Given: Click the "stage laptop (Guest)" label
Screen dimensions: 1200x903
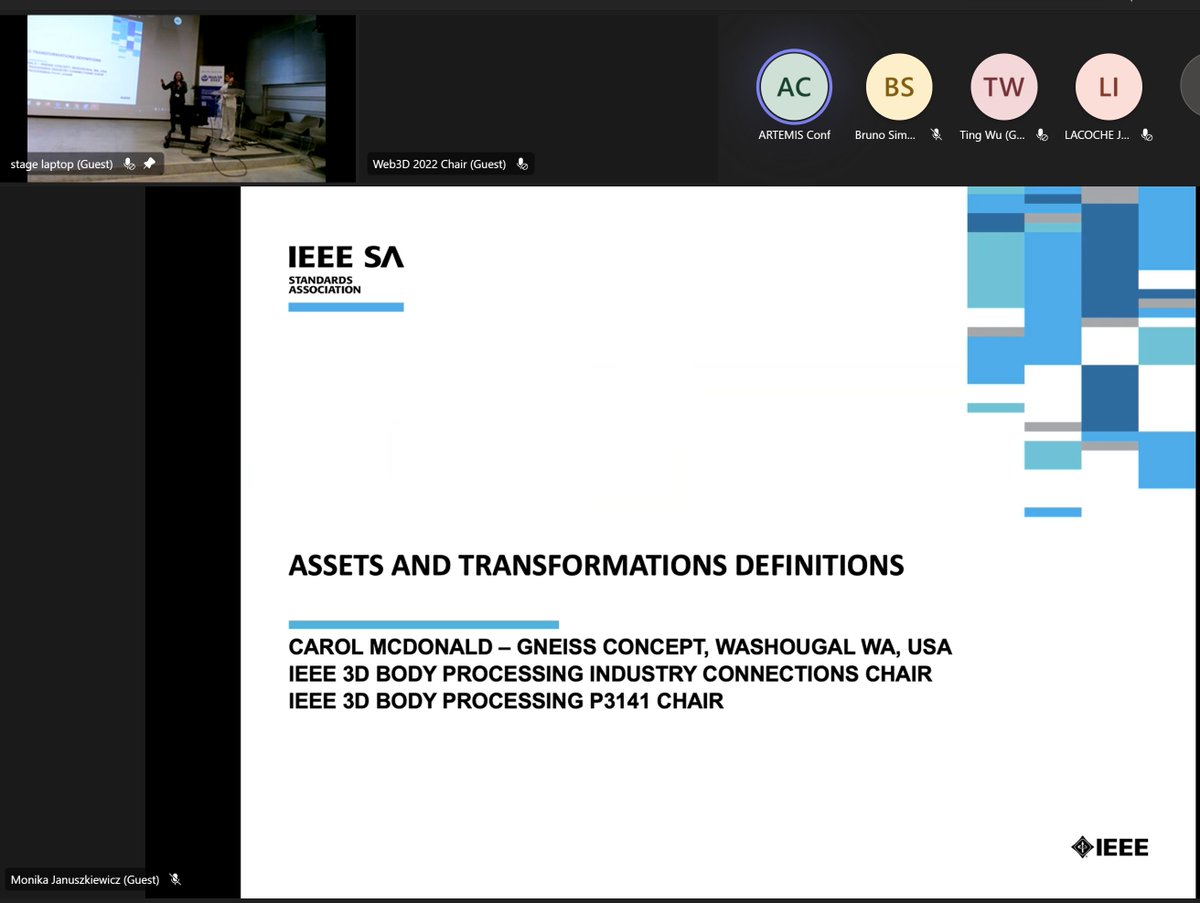Looking at the screenshot, I should (62, 164).
